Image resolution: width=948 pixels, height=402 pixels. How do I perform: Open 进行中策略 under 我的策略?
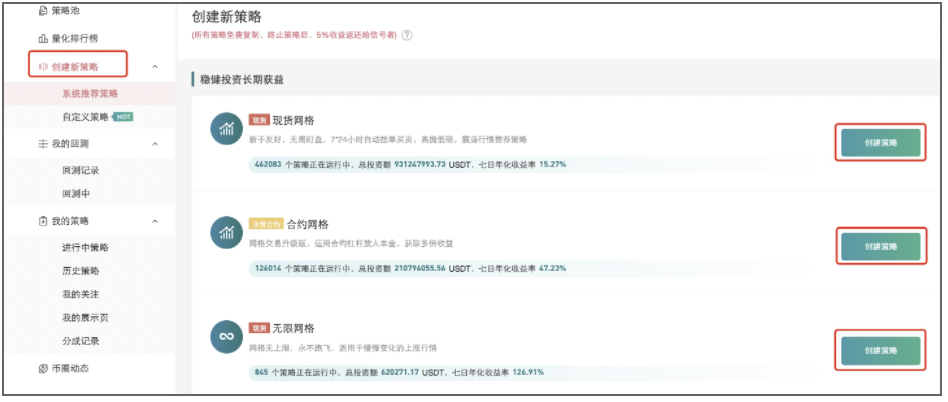(x=85, y=247)
